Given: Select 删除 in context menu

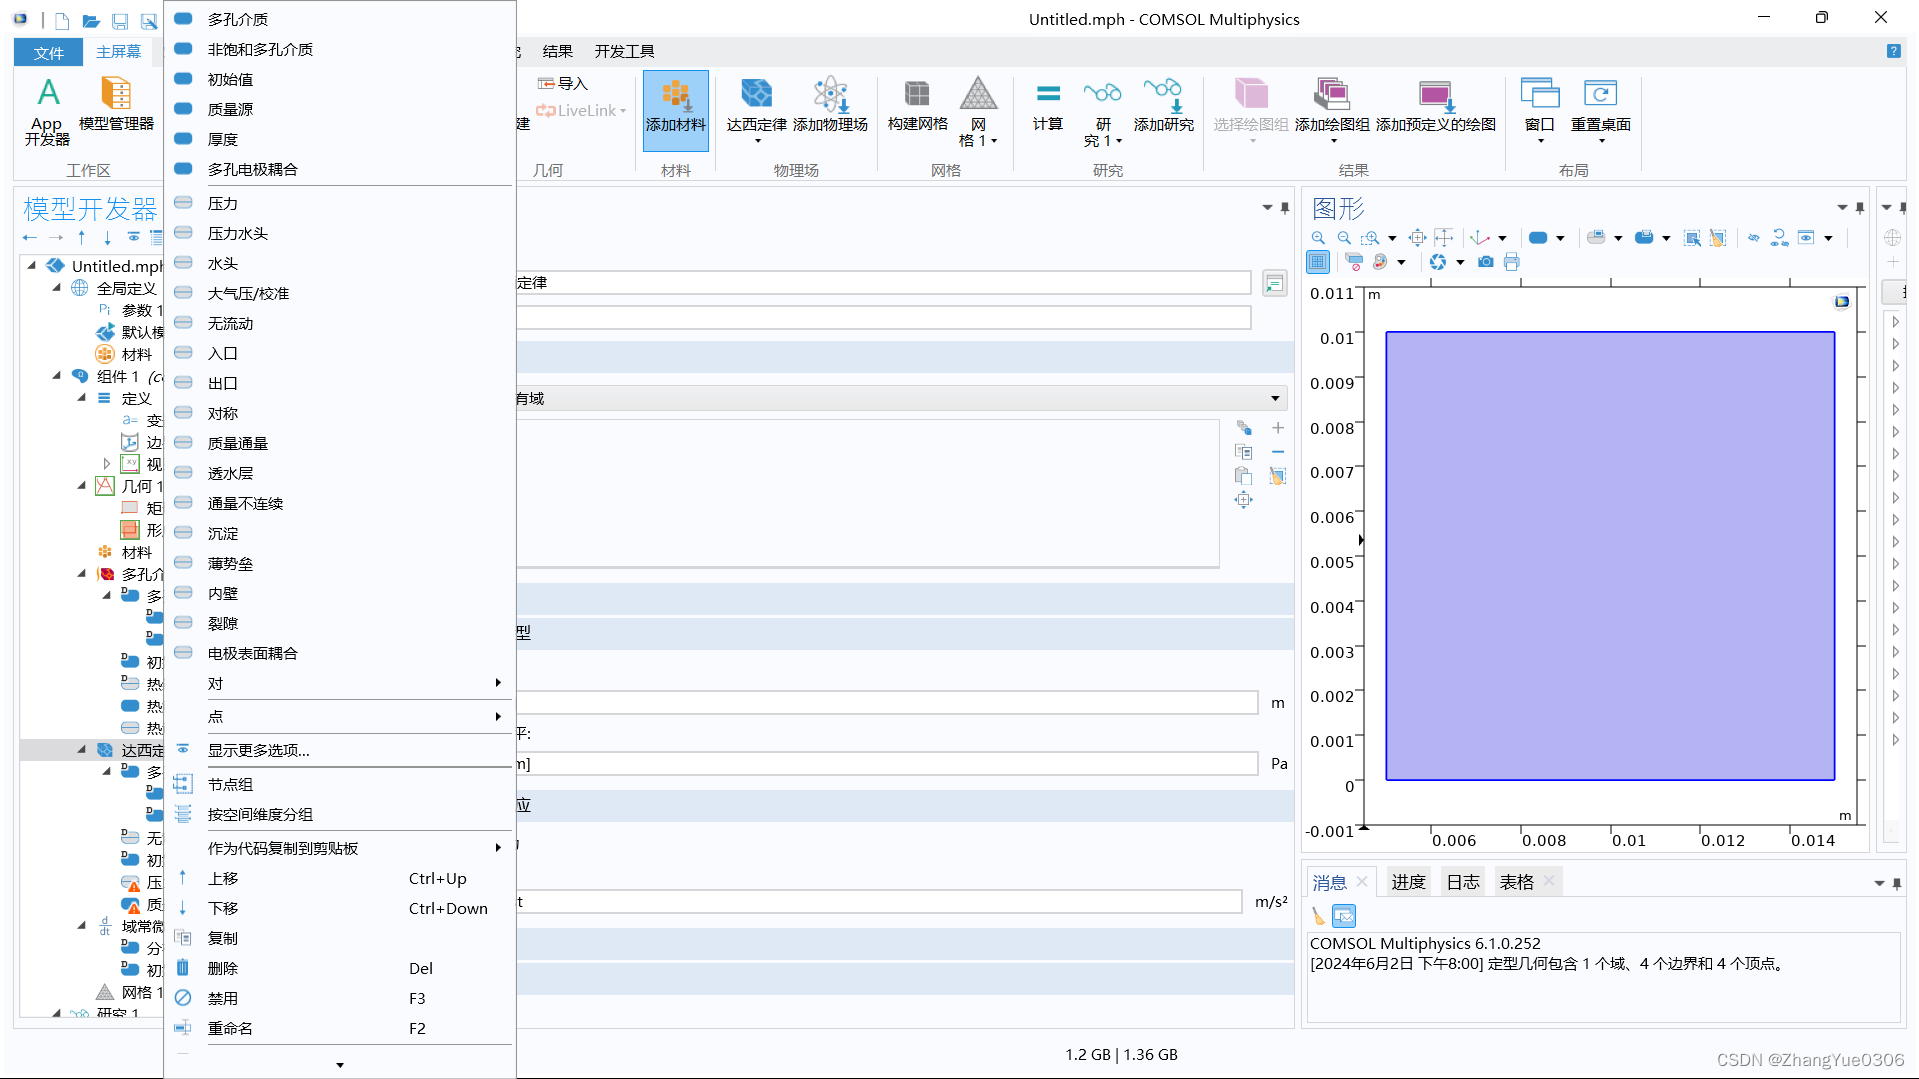Looking at the screenshot, I should click(340, 968).
